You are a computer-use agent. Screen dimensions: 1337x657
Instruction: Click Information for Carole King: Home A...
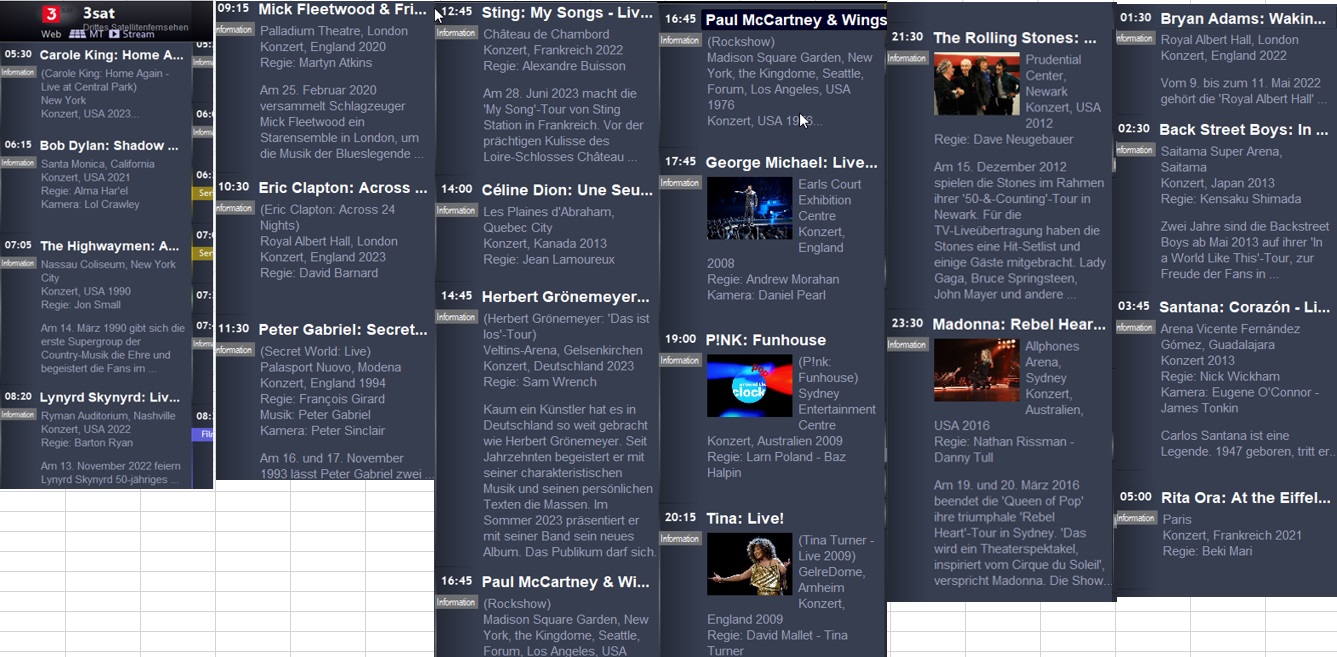point(18,72)
